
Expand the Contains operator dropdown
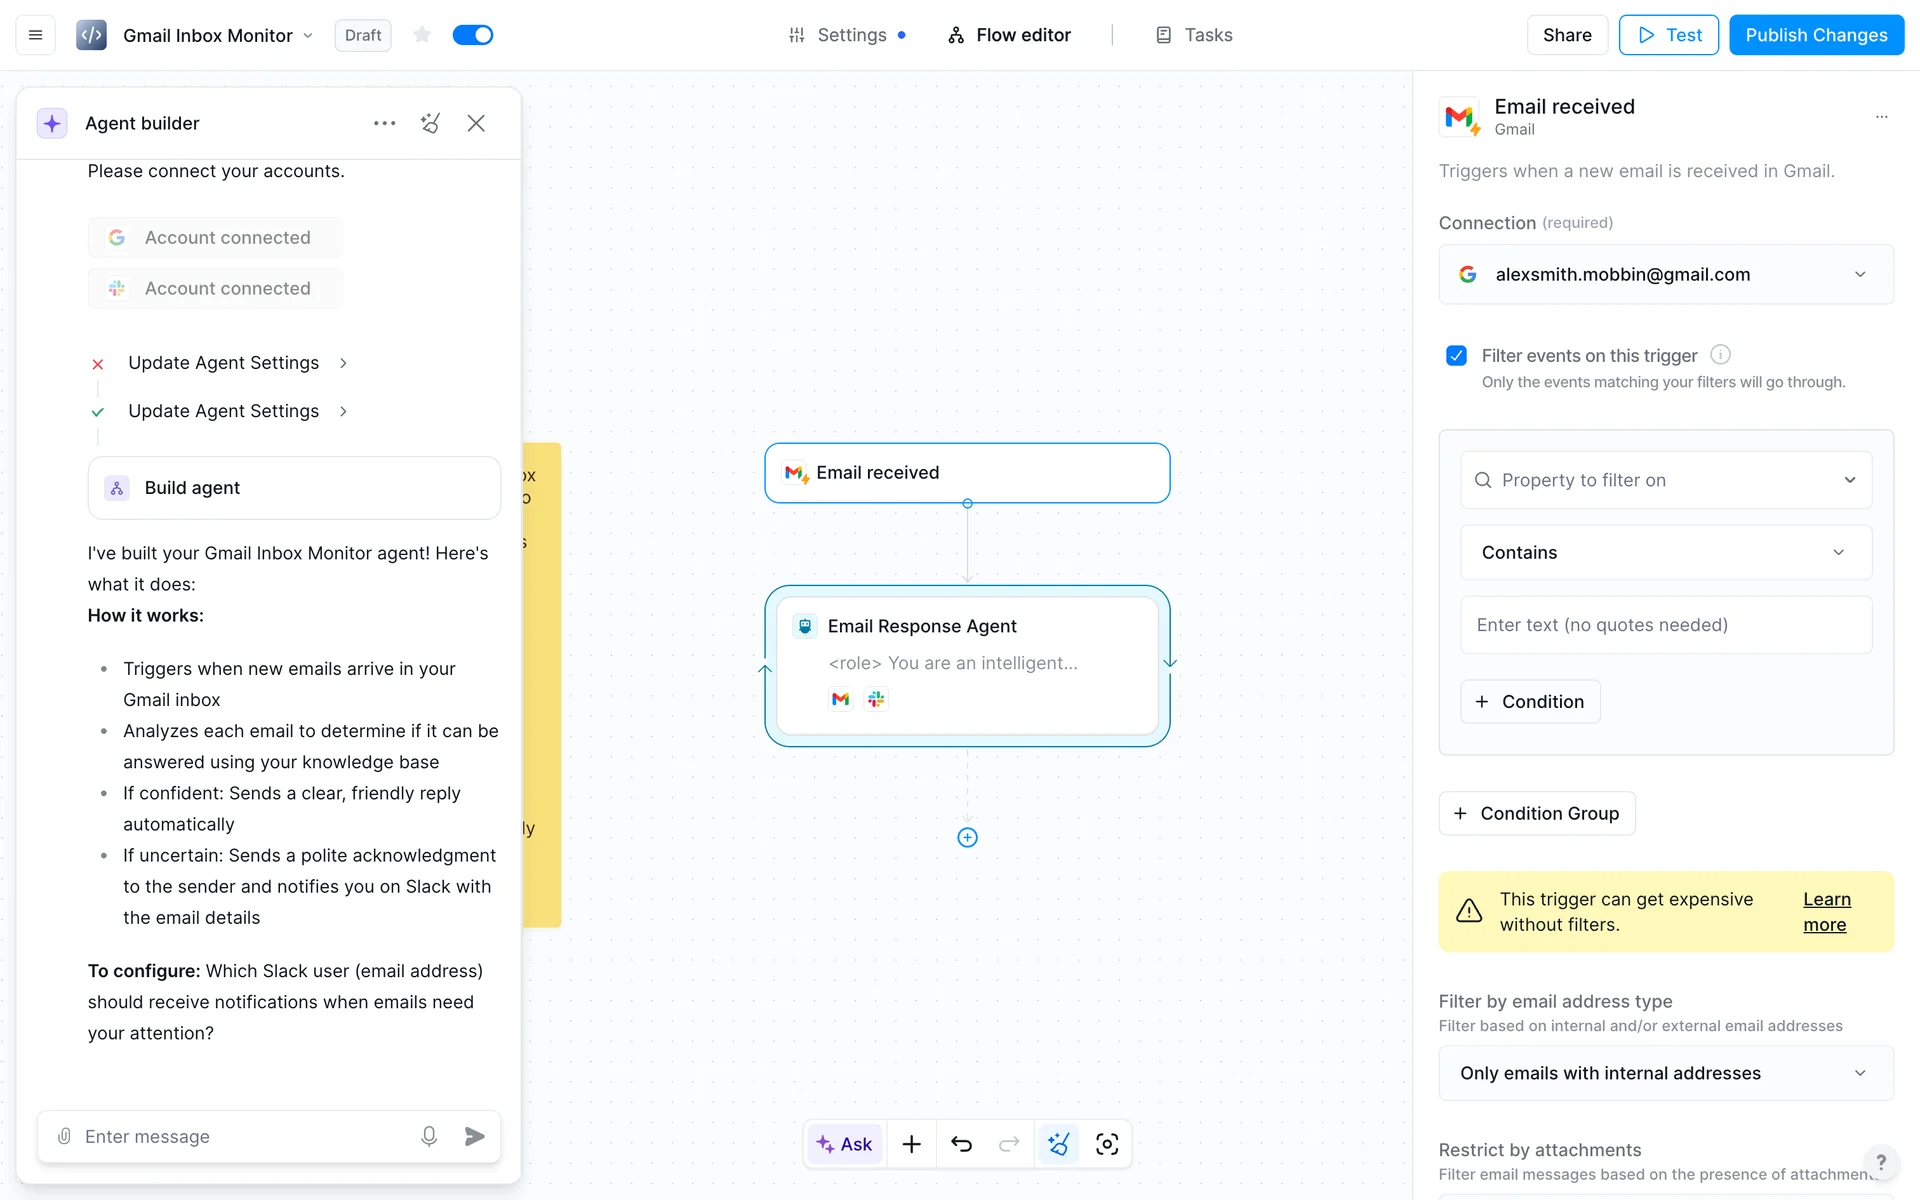coord(1665,553)
